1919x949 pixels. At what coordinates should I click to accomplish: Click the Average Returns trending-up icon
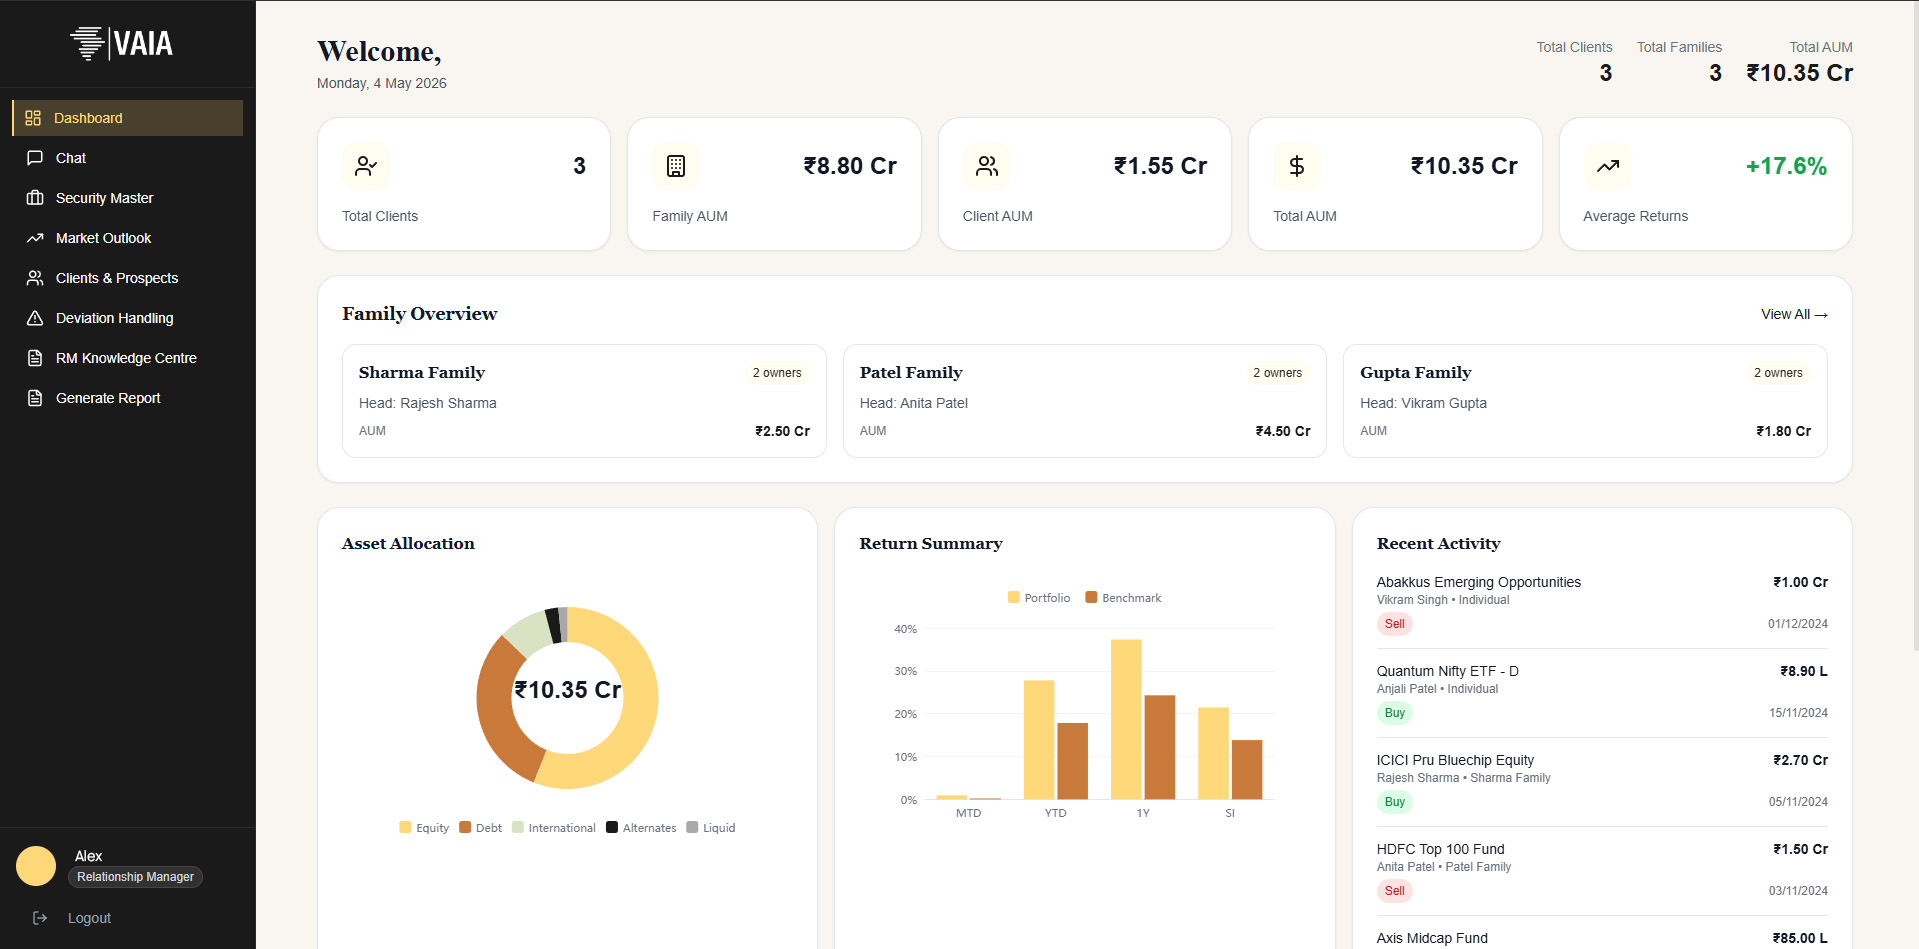(1608, 166)
